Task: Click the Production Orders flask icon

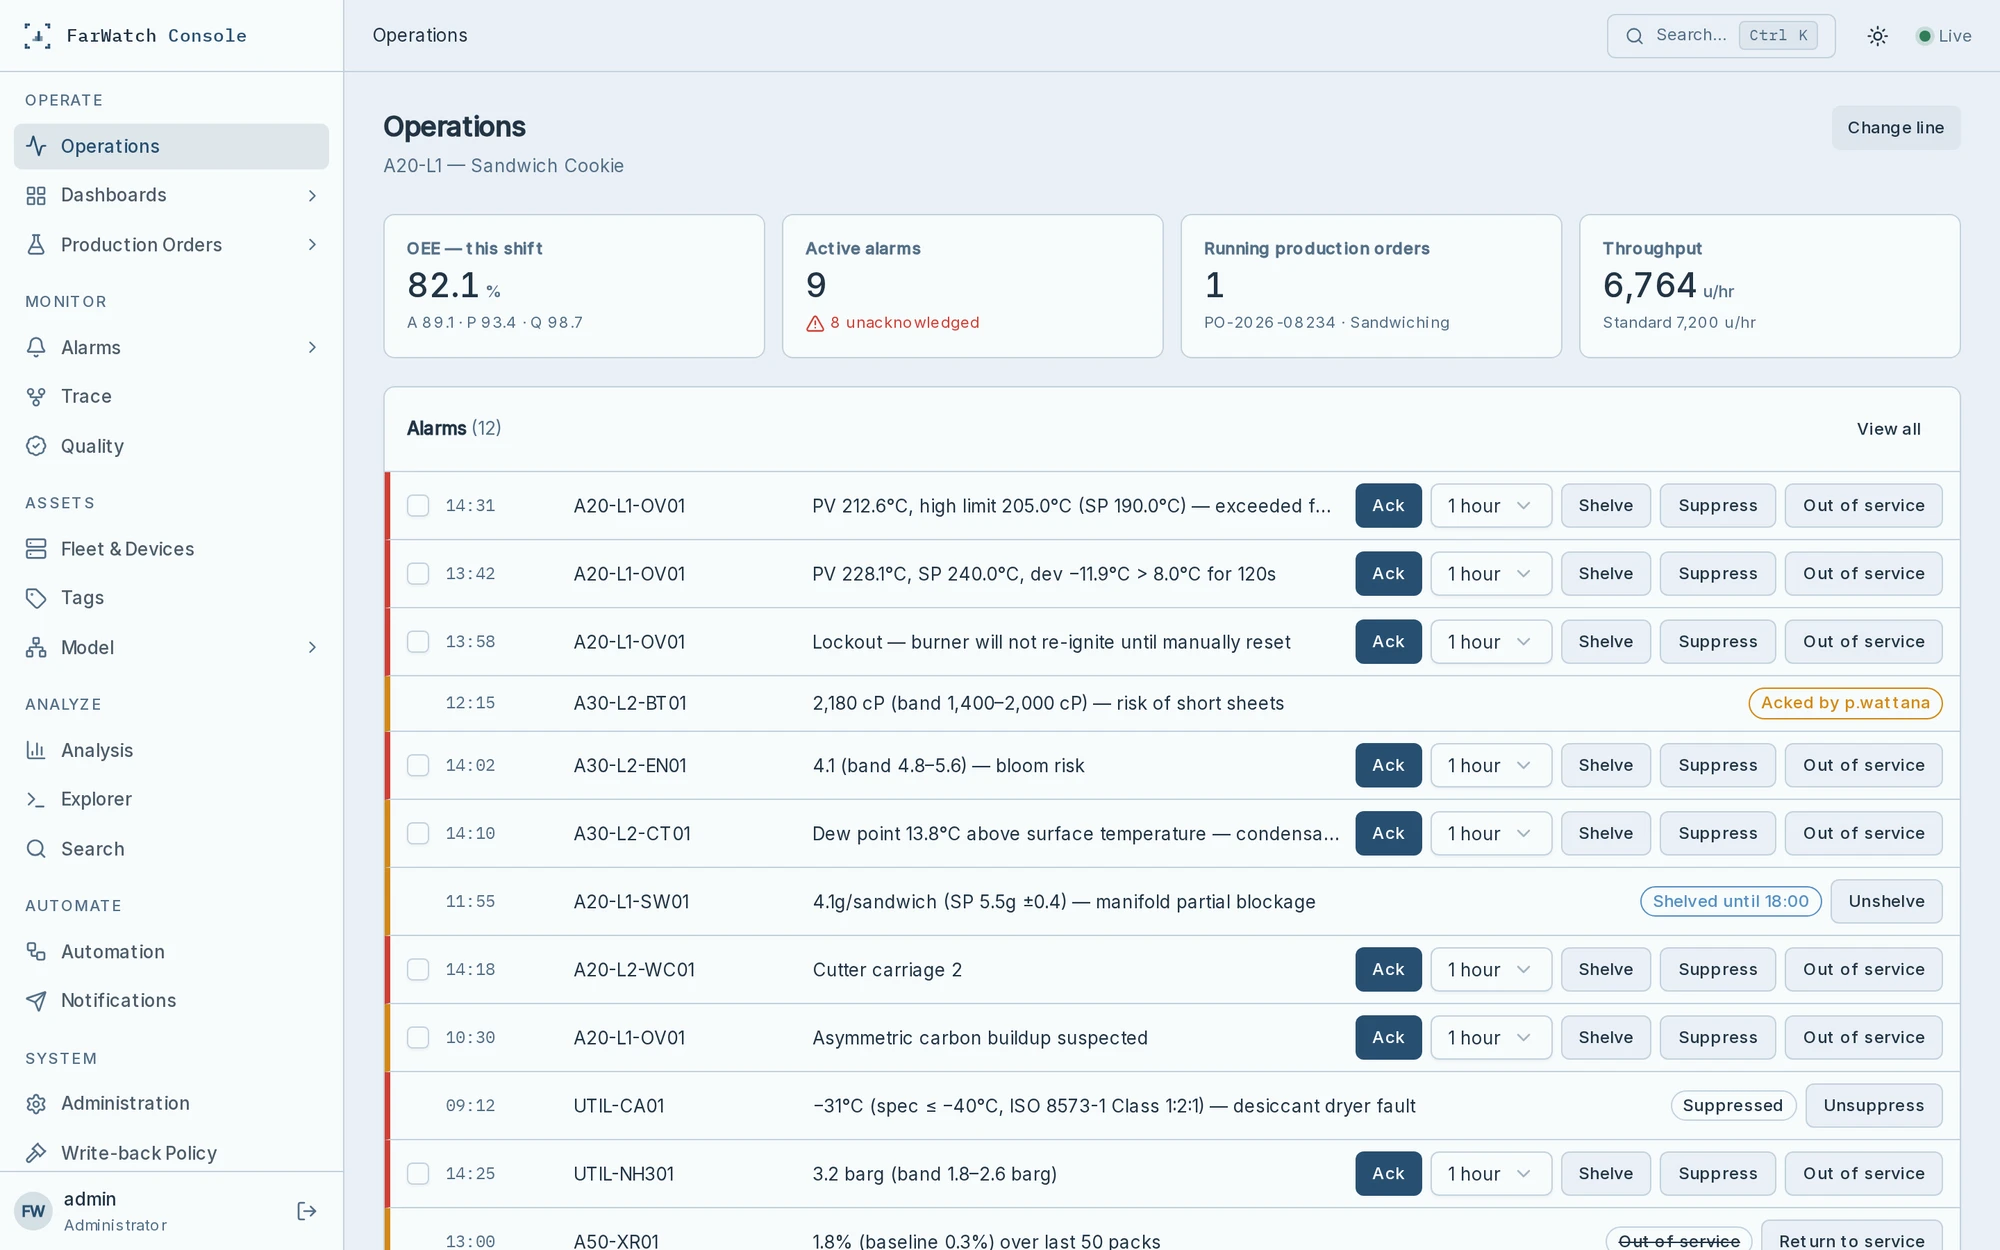Action: coord(36,245)
